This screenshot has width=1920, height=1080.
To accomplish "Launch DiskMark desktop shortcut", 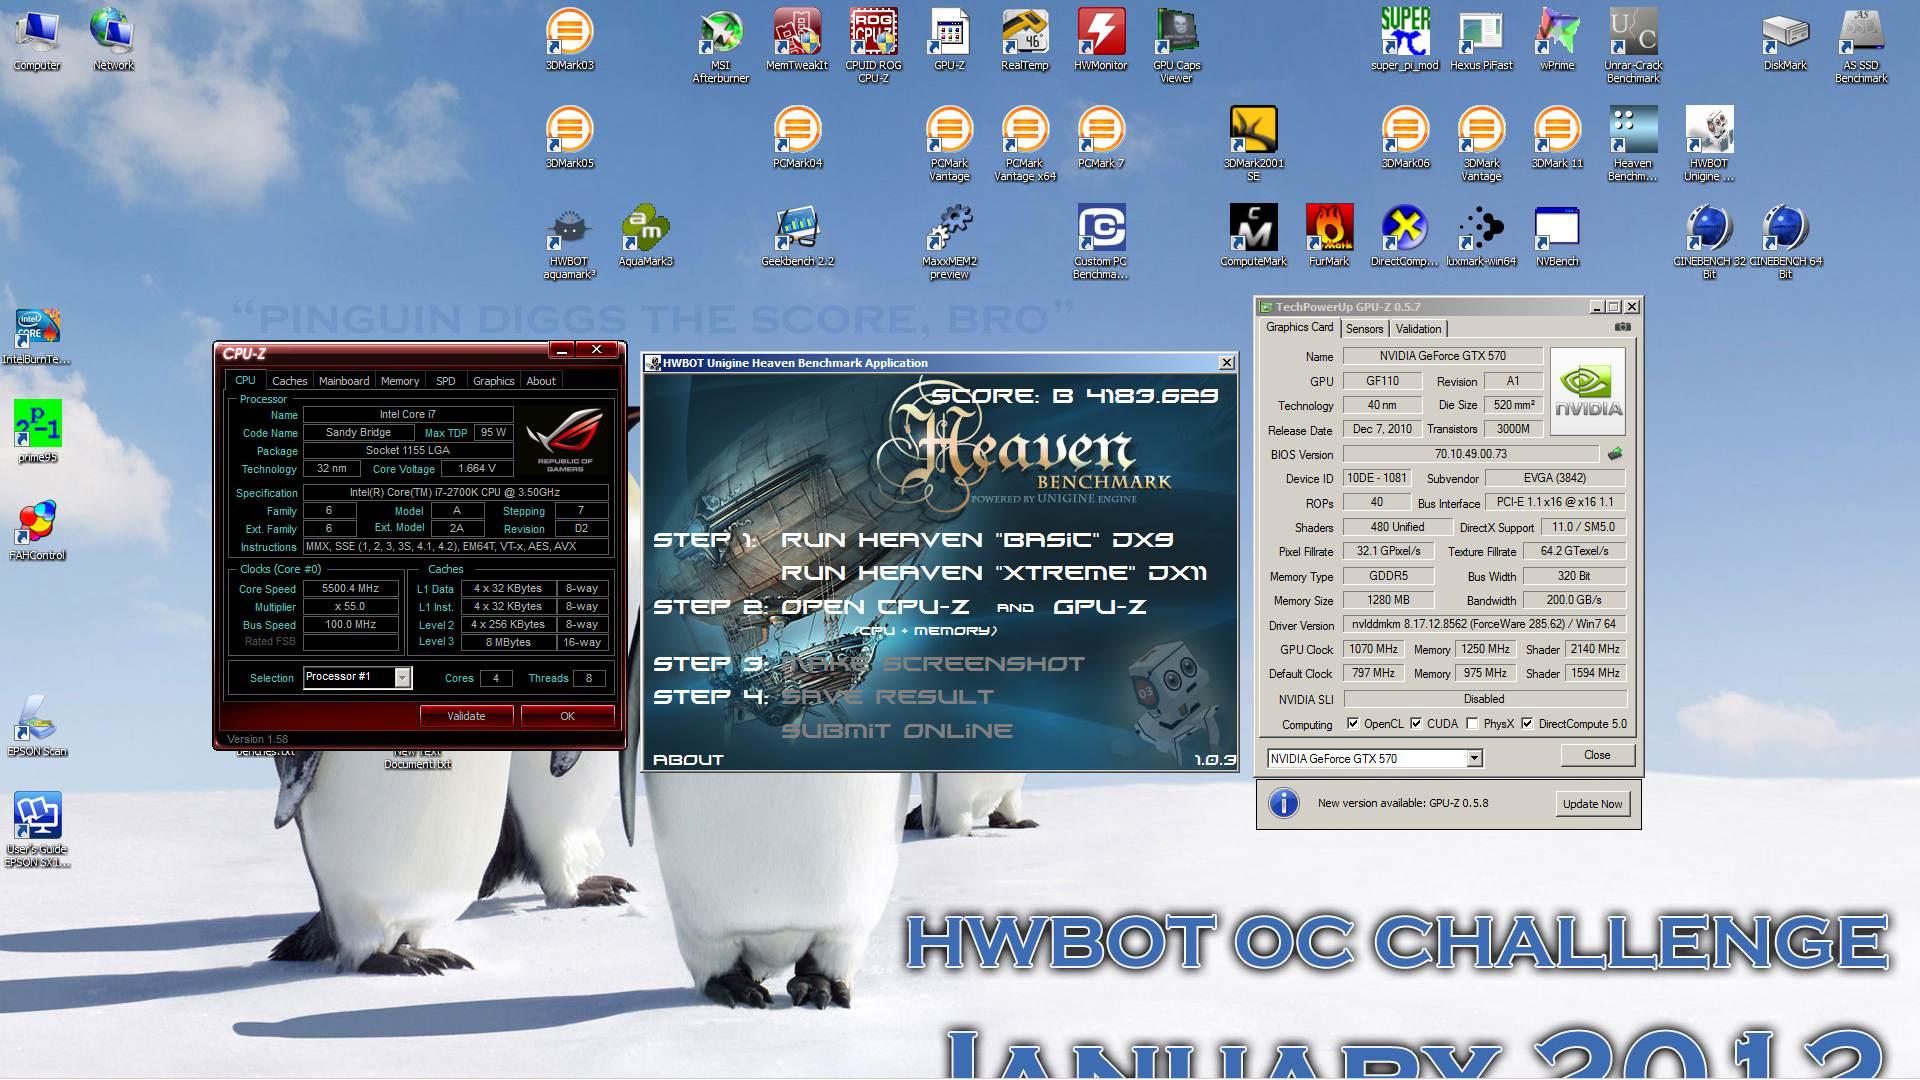I will click(1785, 38).
